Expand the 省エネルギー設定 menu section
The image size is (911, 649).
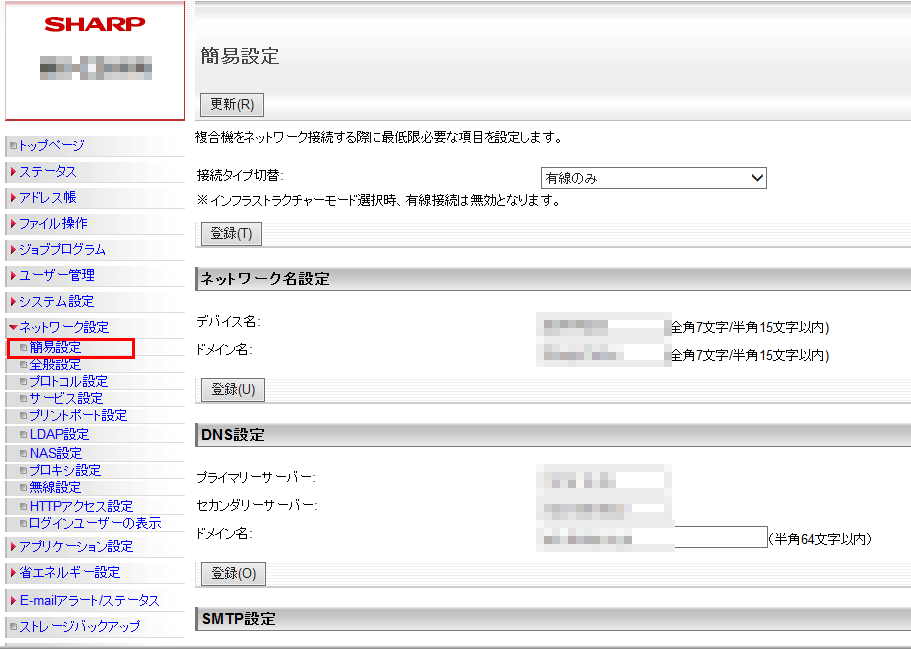tap(69, 572)
